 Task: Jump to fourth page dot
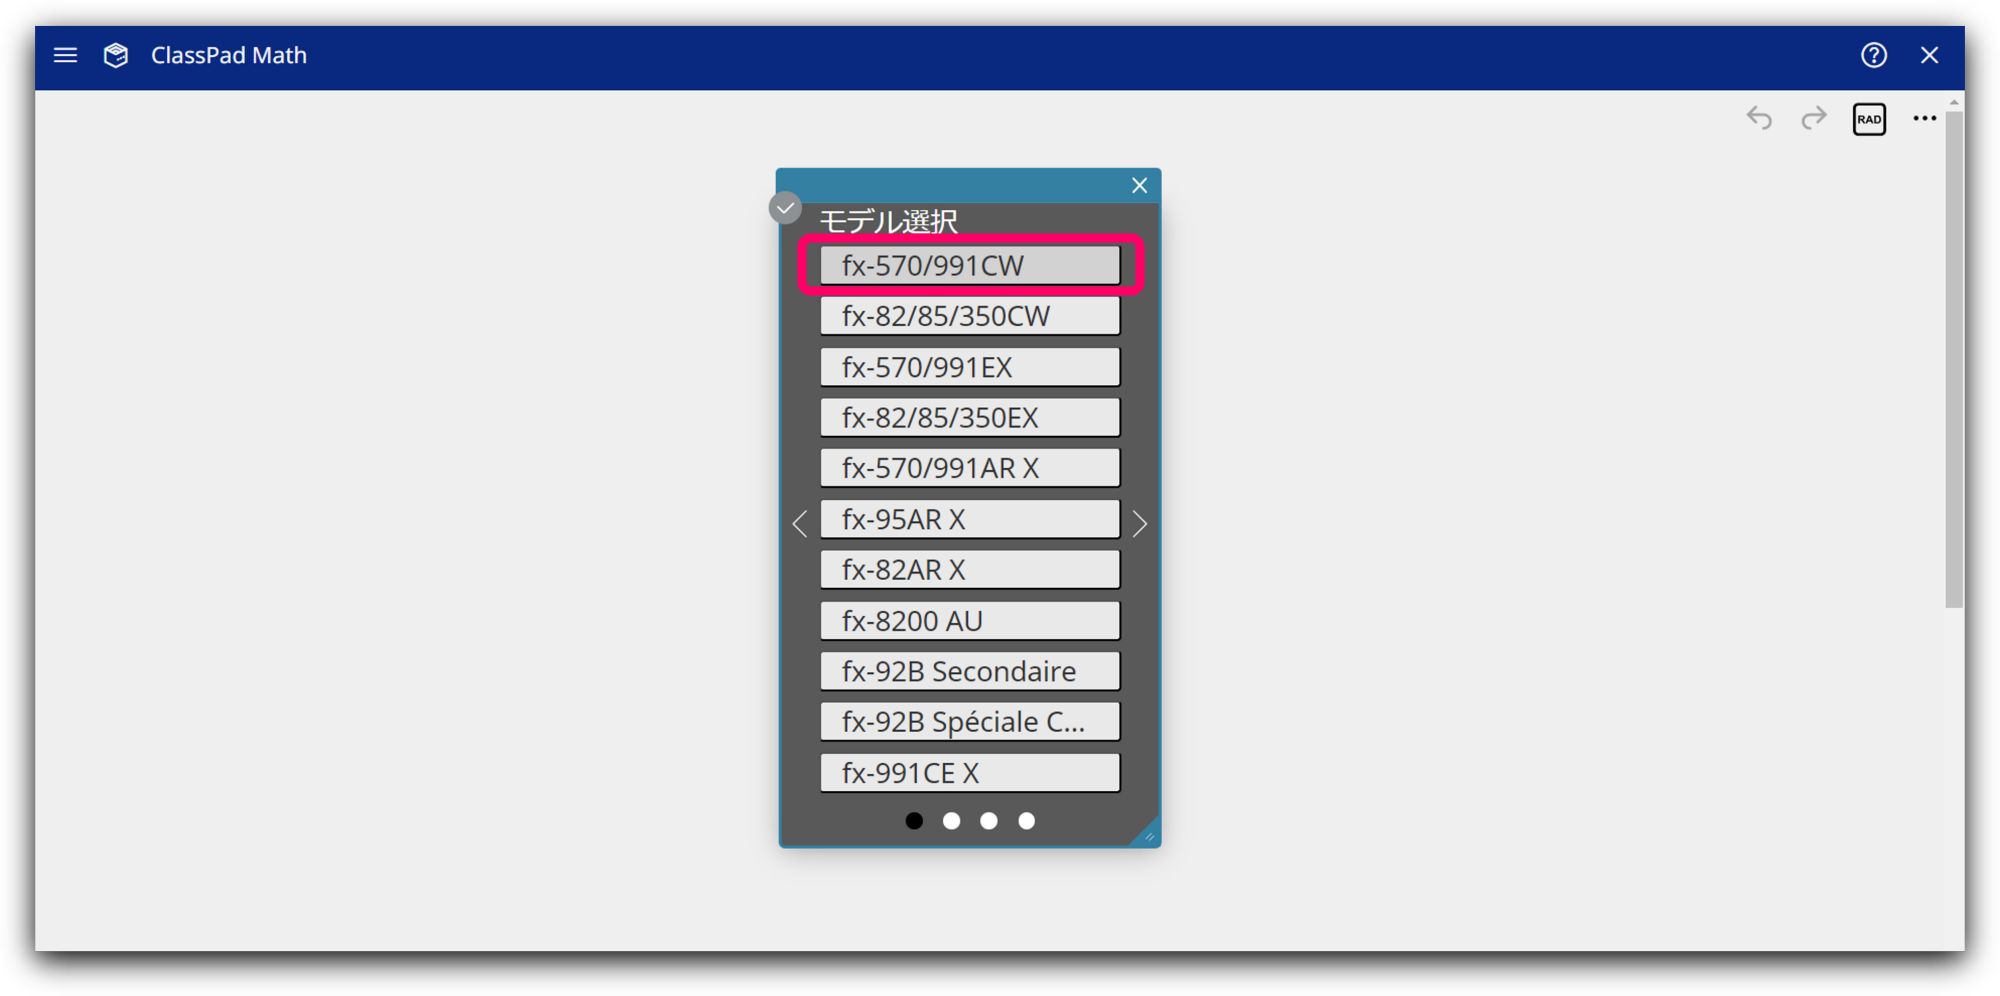[x=1027, y=821]
